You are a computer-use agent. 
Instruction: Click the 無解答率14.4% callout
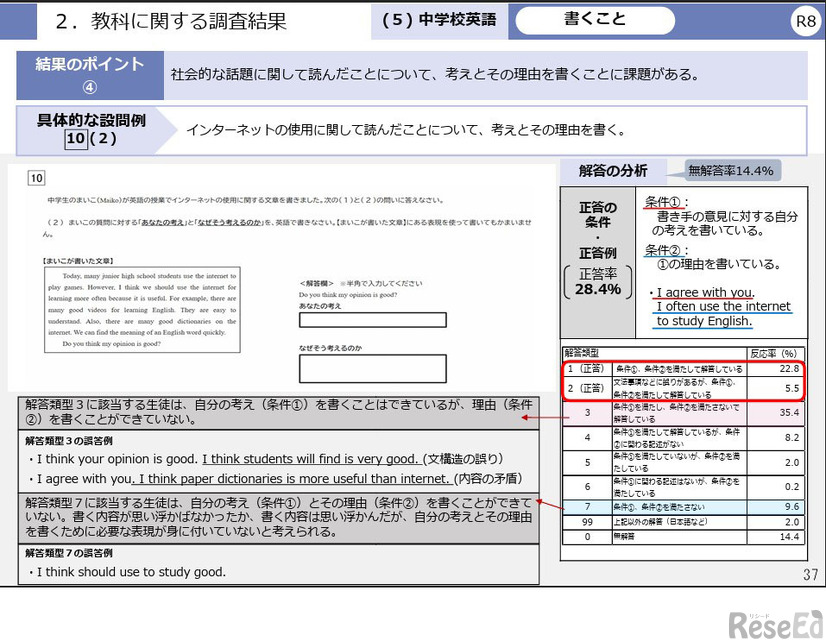pyautogui.click(x=731, y=171)
